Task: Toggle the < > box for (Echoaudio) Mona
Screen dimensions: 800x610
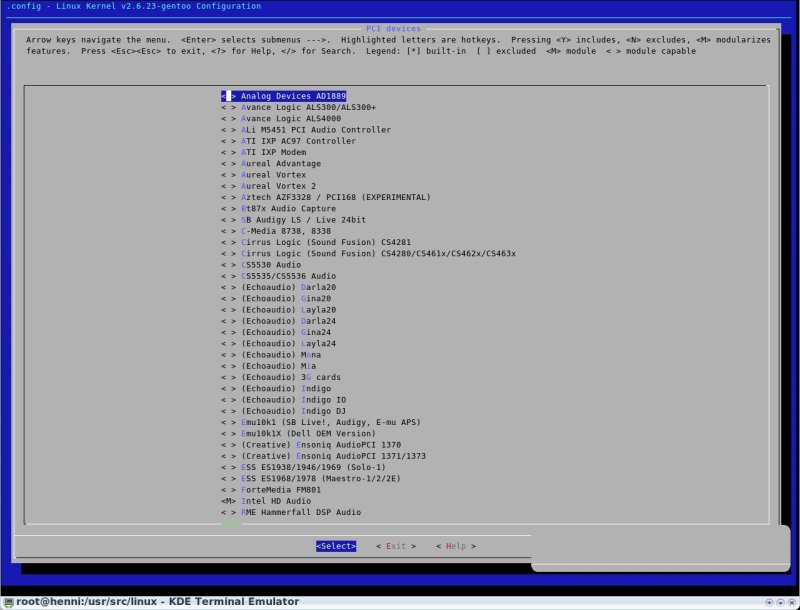Action: [229, 354]
